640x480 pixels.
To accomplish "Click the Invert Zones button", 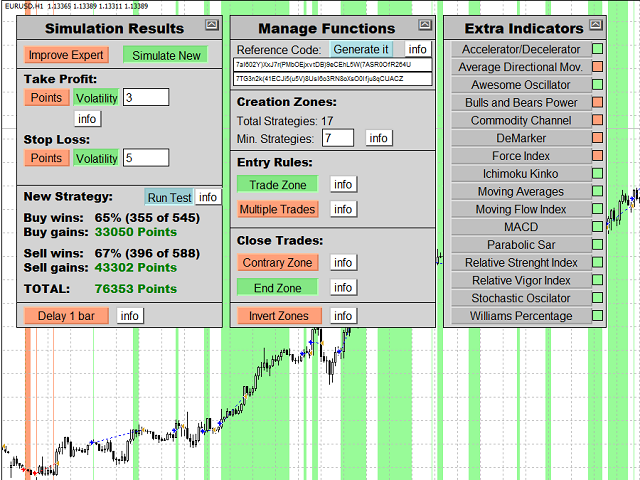I will pyautogui.click(x=279, y=316).
